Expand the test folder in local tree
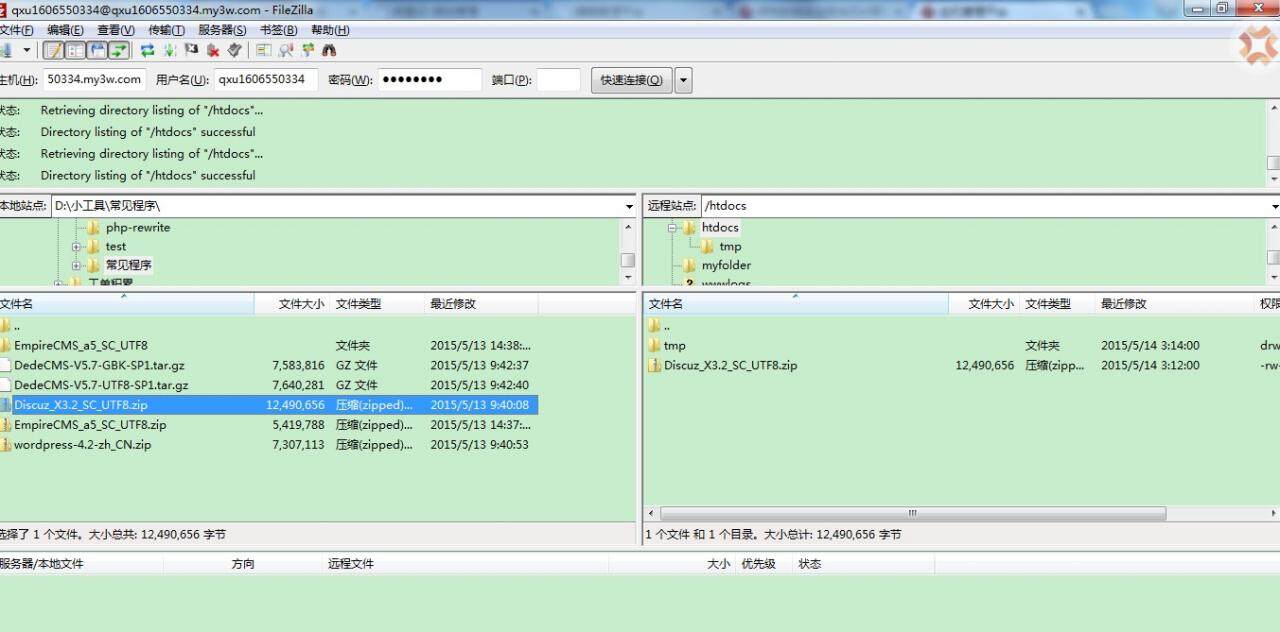Screen dimensions: 1280x632 (x=76, y=246)
